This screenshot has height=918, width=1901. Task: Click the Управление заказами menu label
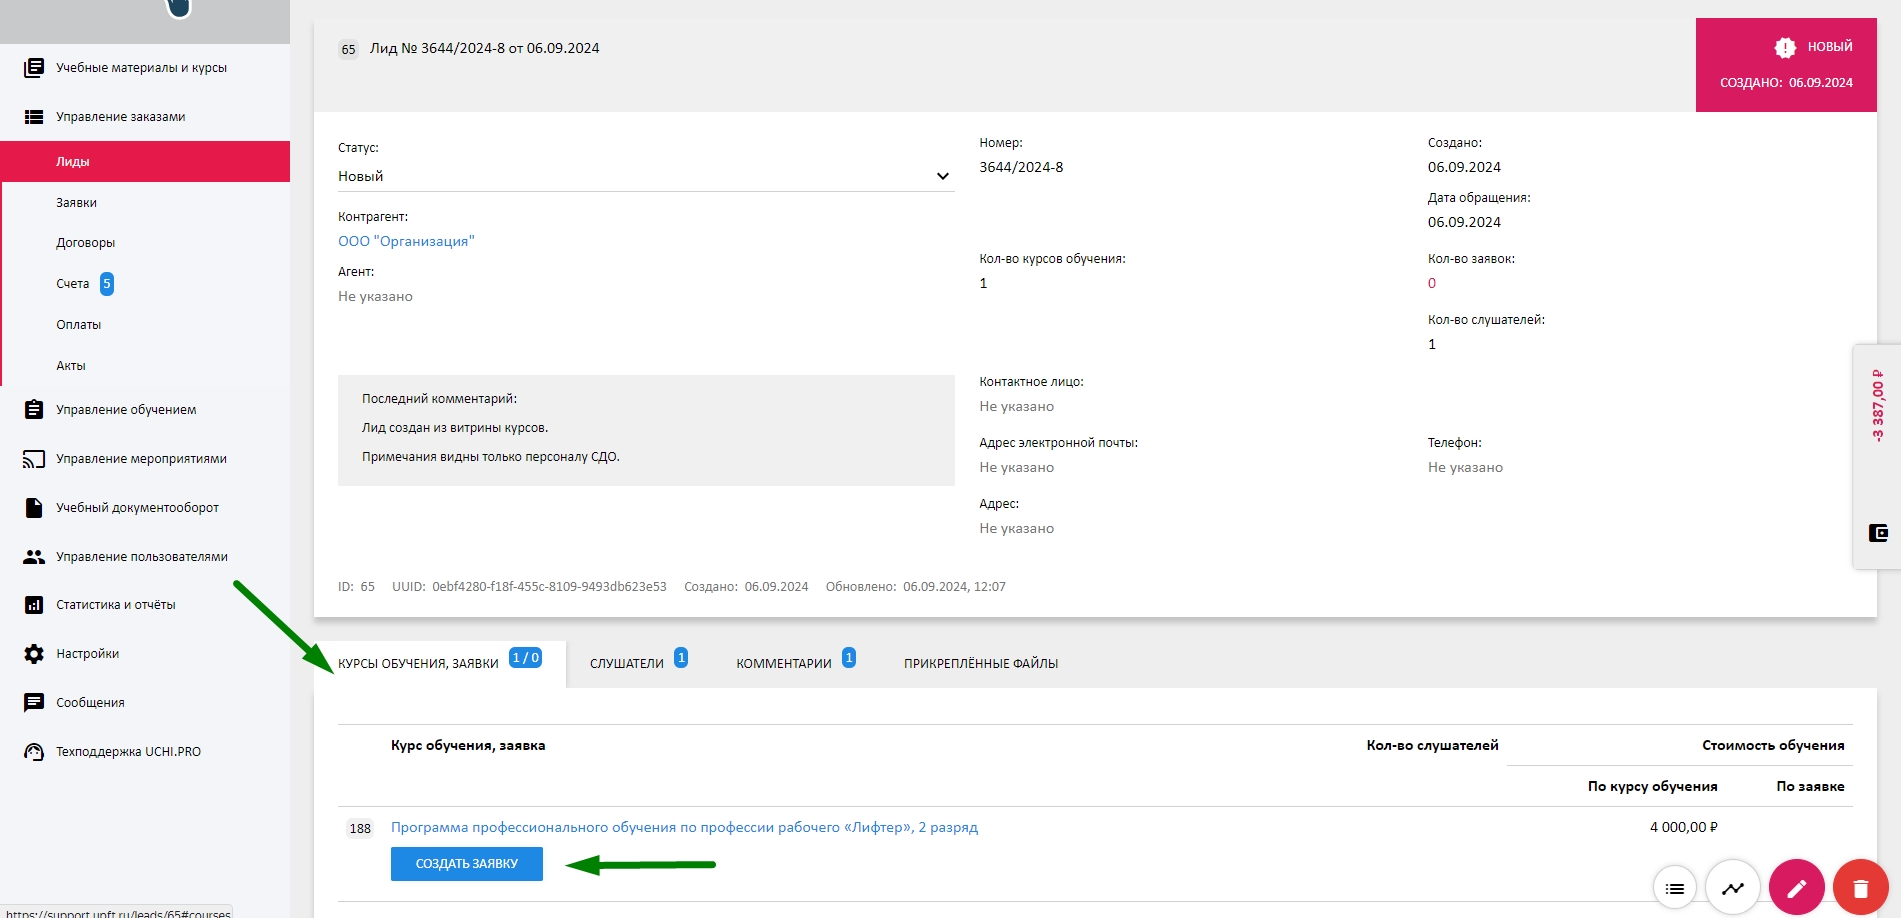[121, 117]
